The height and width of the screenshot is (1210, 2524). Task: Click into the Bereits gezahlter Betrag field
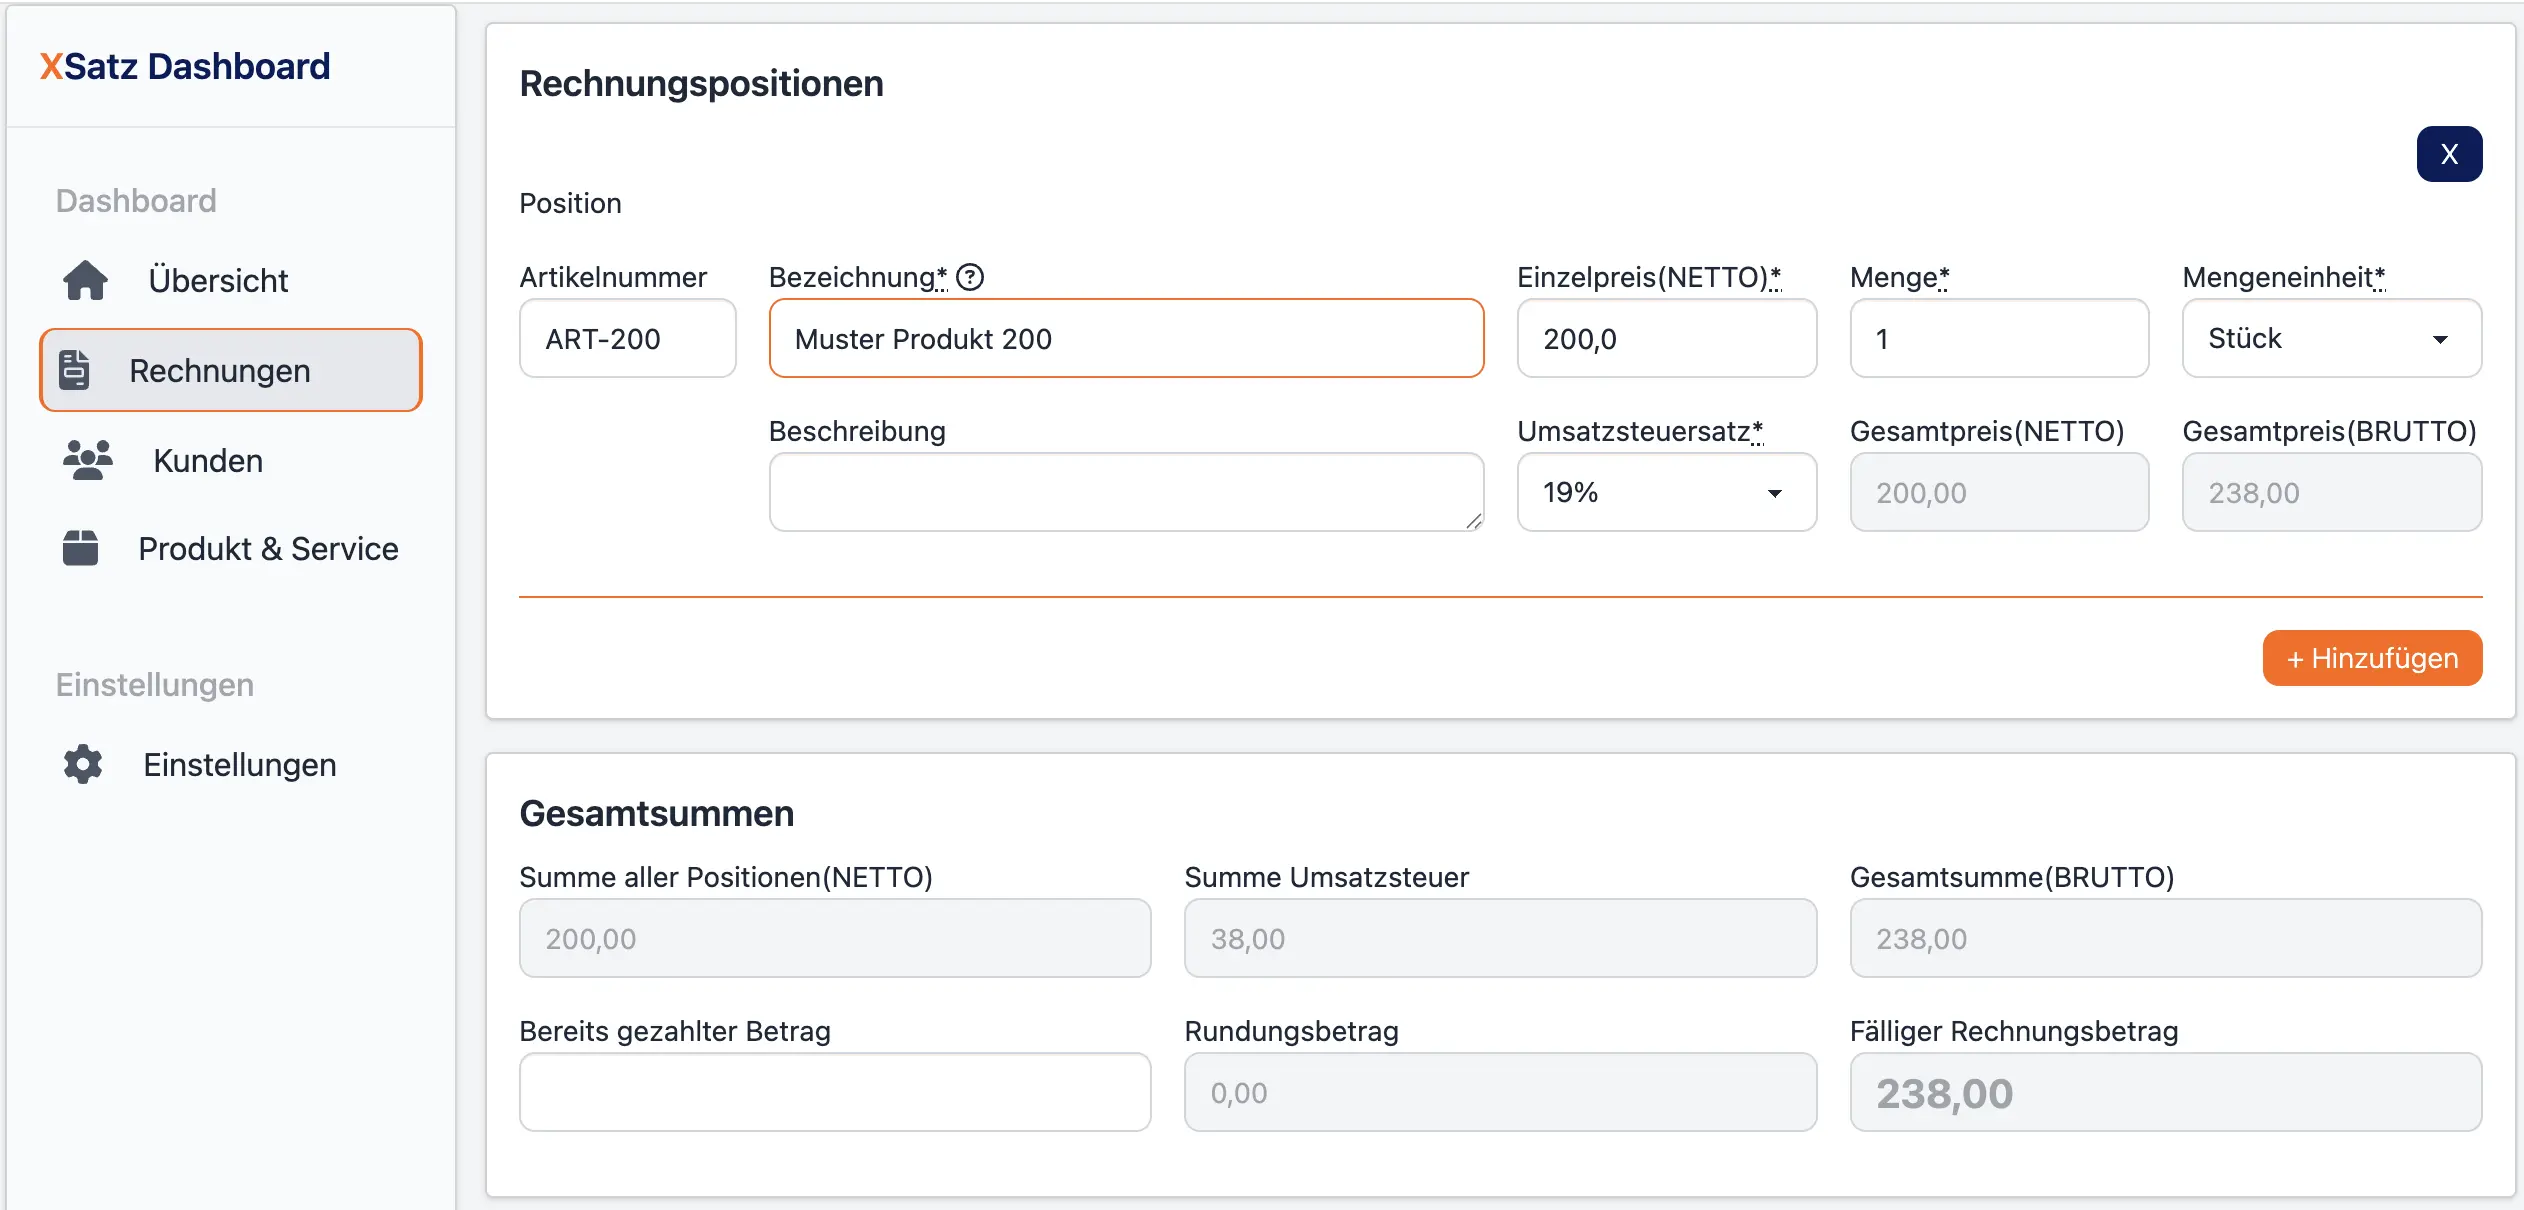click(x=834, y=1092)
